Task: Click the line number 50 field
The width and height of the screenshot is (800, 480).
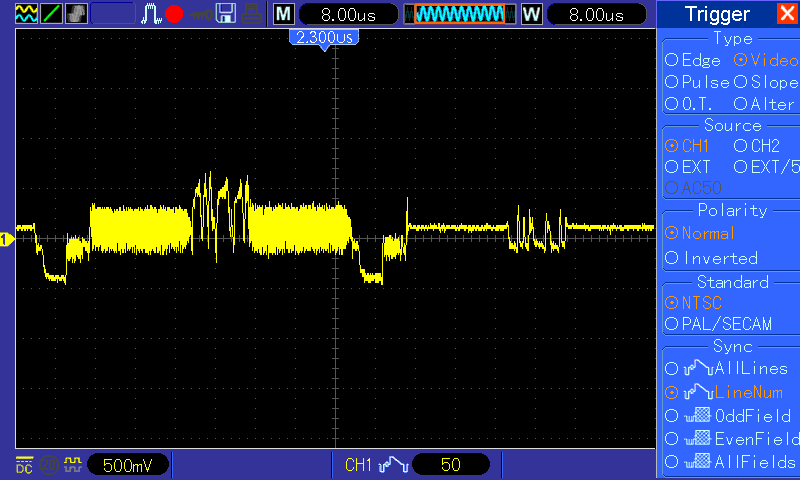Action: pos(451,464)
